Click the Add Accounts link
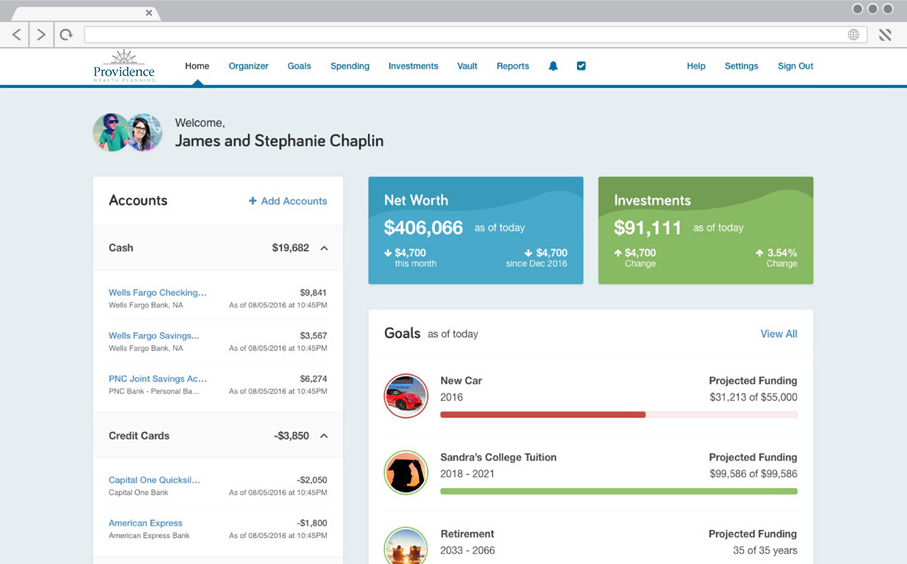The height and width of the screenshot is (564, 907). (288, 201)
